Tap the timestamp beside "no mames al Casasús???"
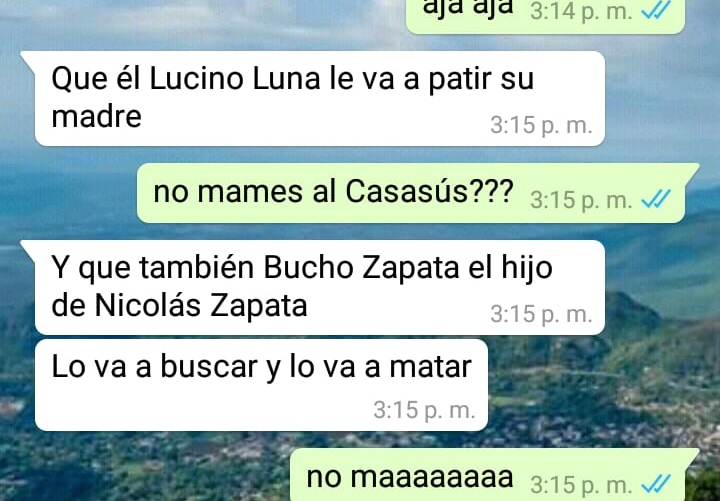 (x=581, y=200)
